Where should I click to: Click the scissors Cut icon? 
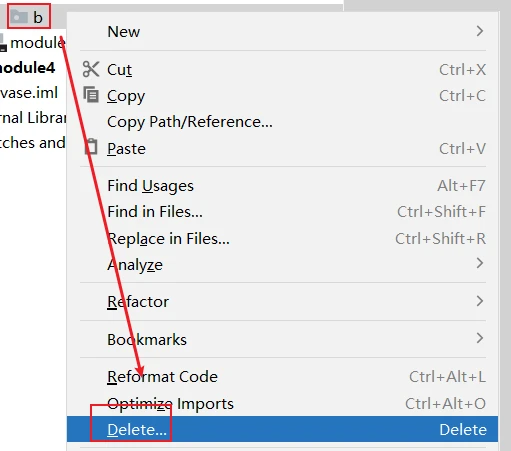[91, 69]
